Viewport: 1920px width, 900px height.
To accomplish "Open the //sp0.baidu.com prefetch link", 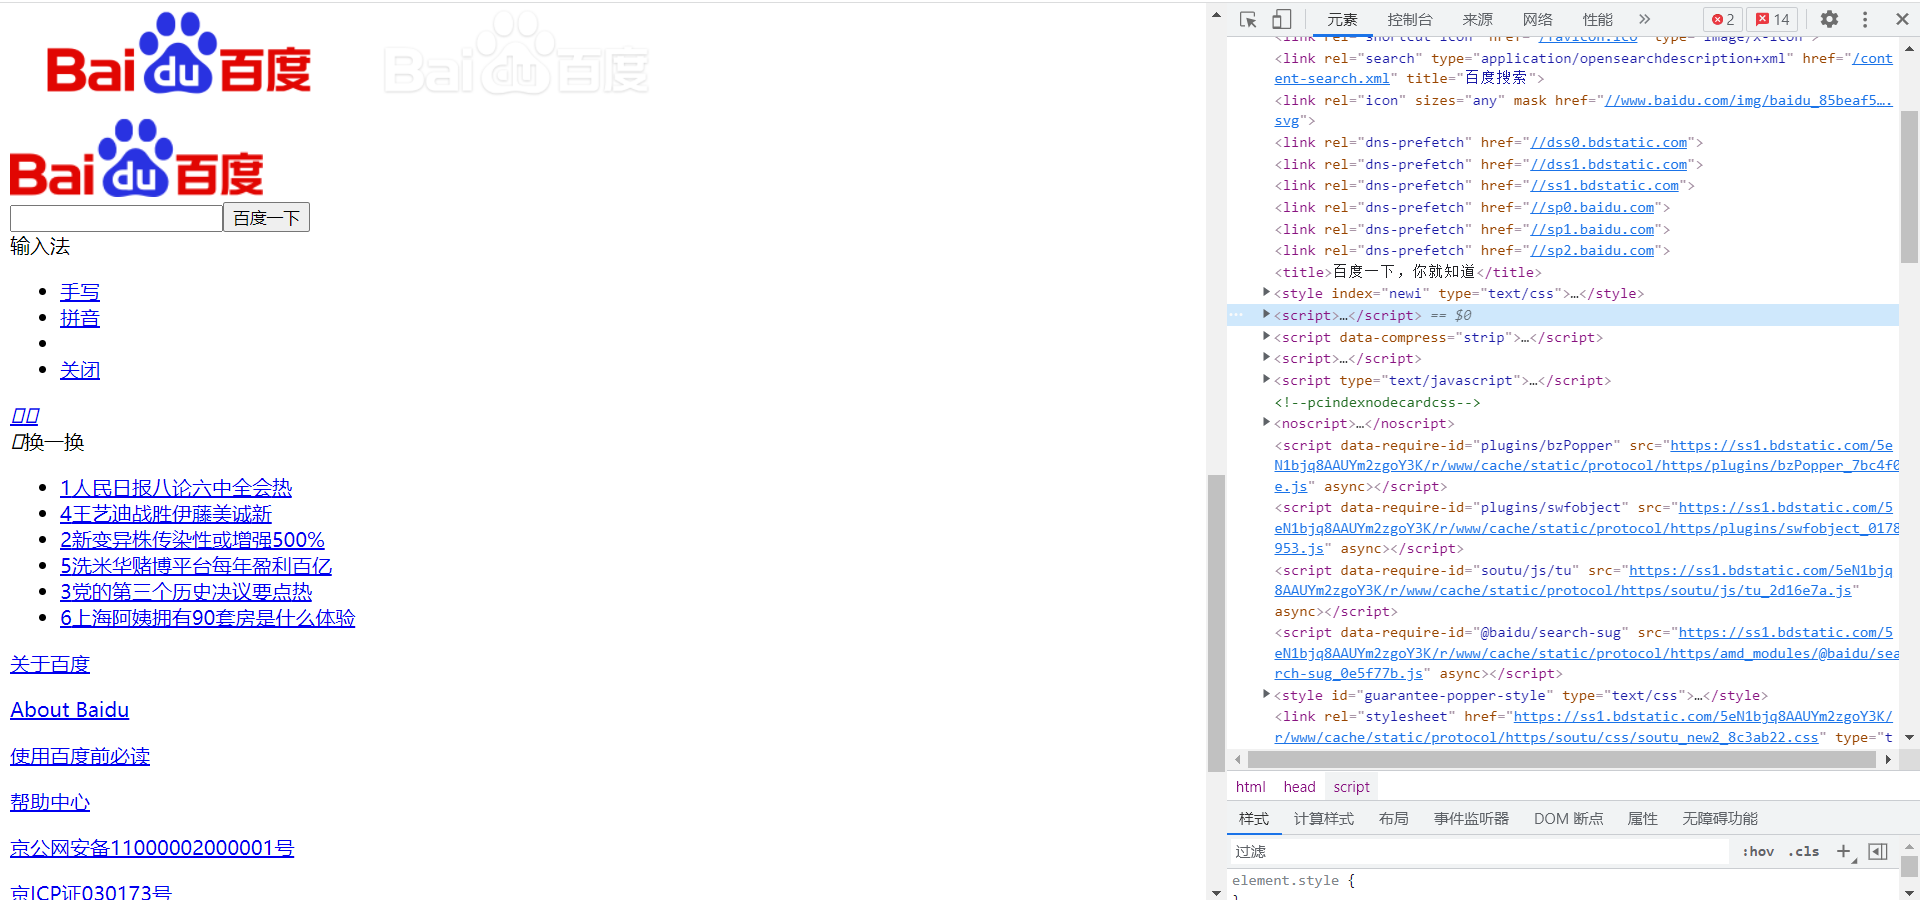I will tap(1592, 208).
